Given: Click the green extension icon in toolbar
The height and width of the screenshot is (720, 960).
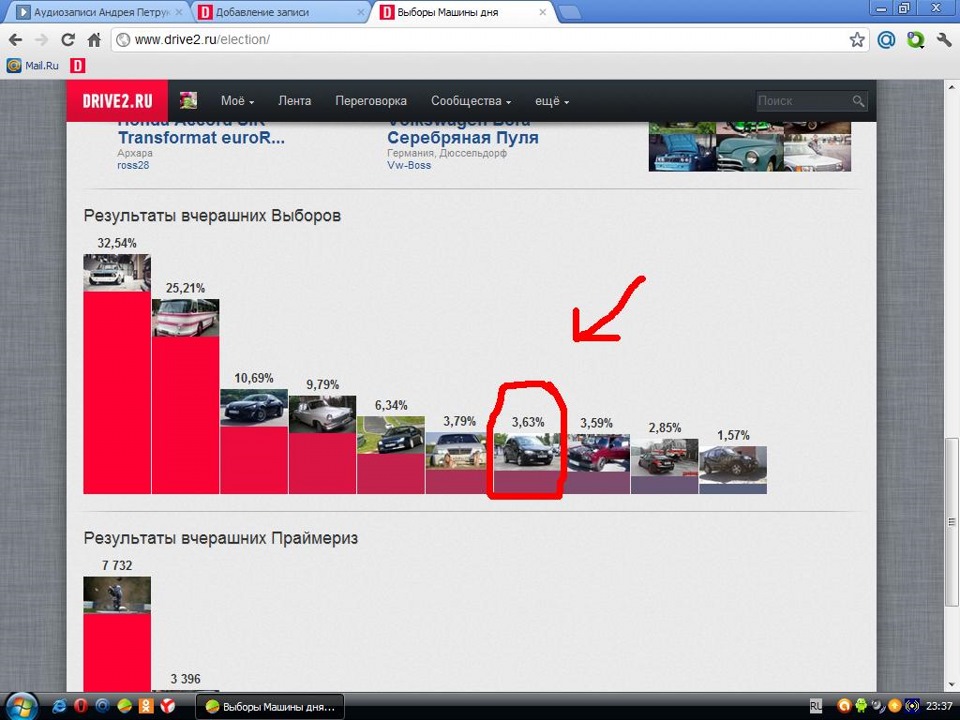Looking at the screenshot, I should click(915, 40).
